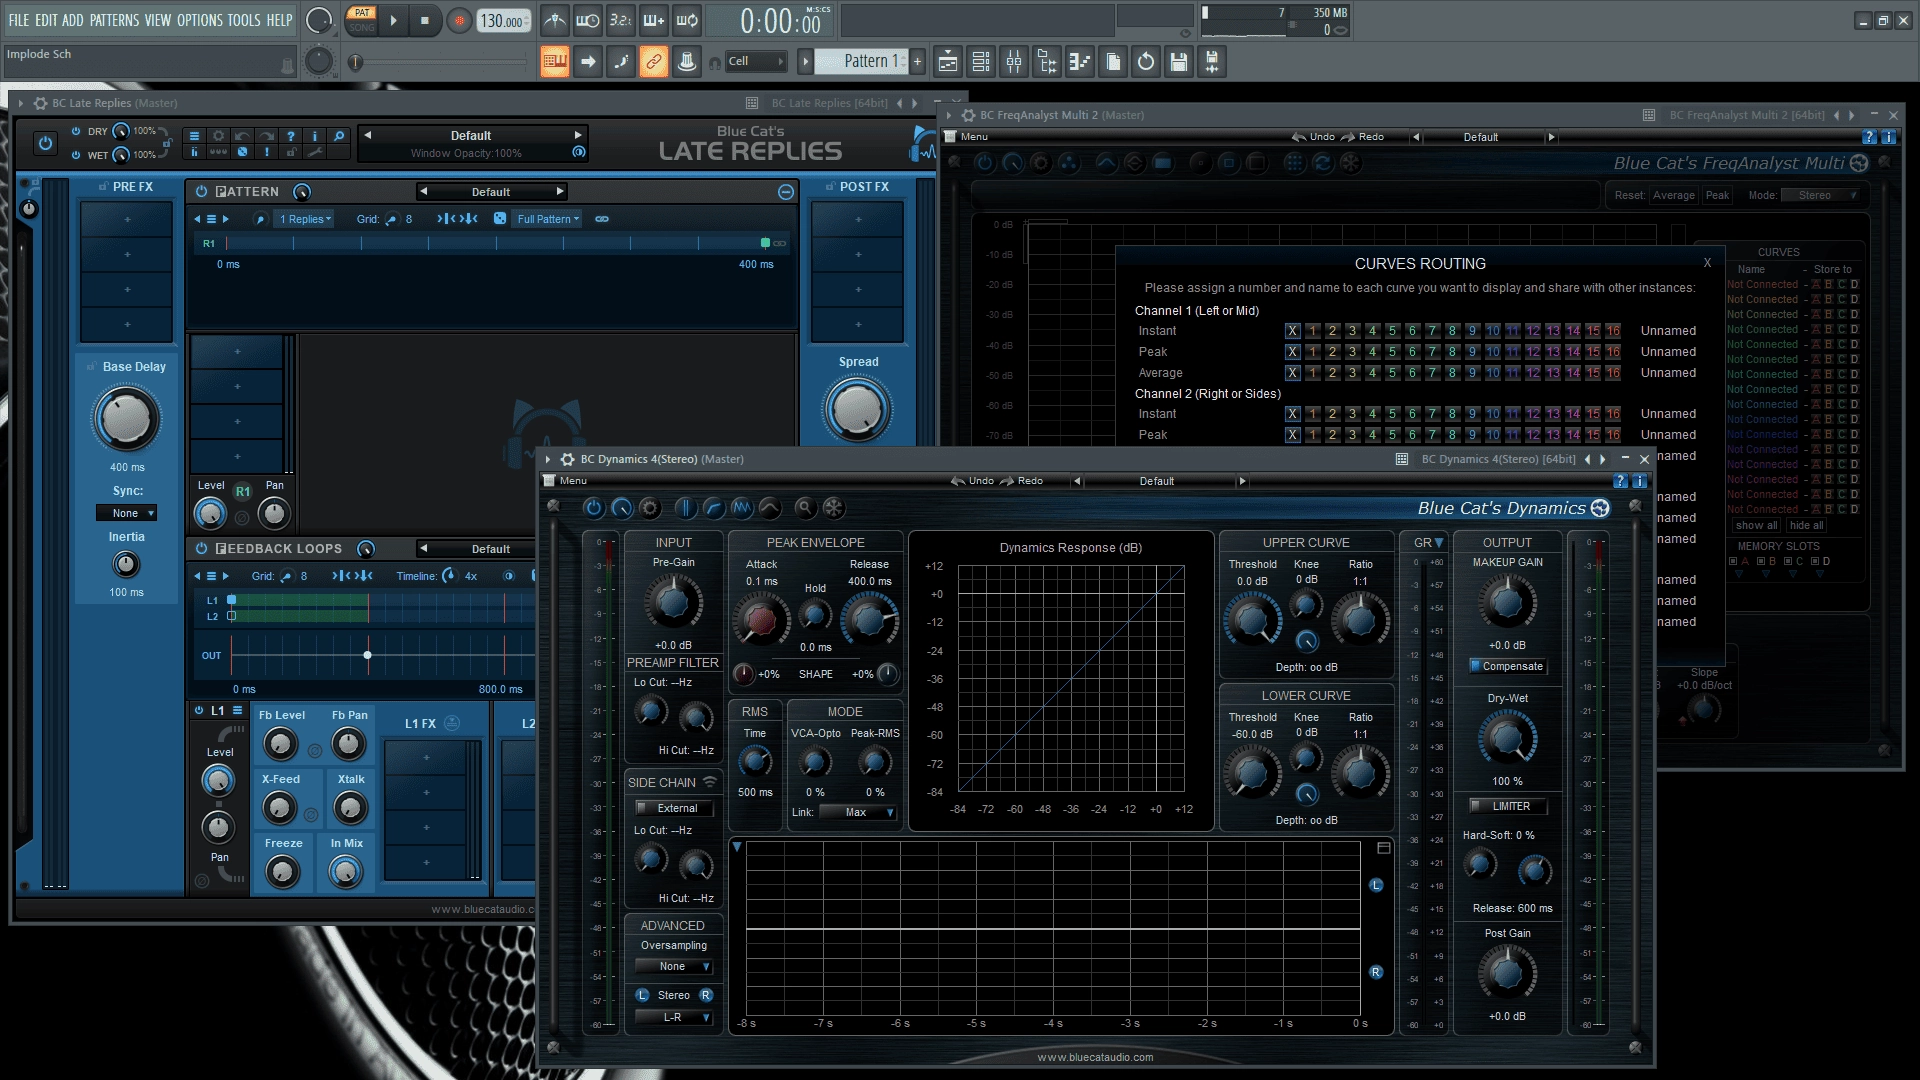
Task: Arm the Record button
Action: tap(459, 20)
